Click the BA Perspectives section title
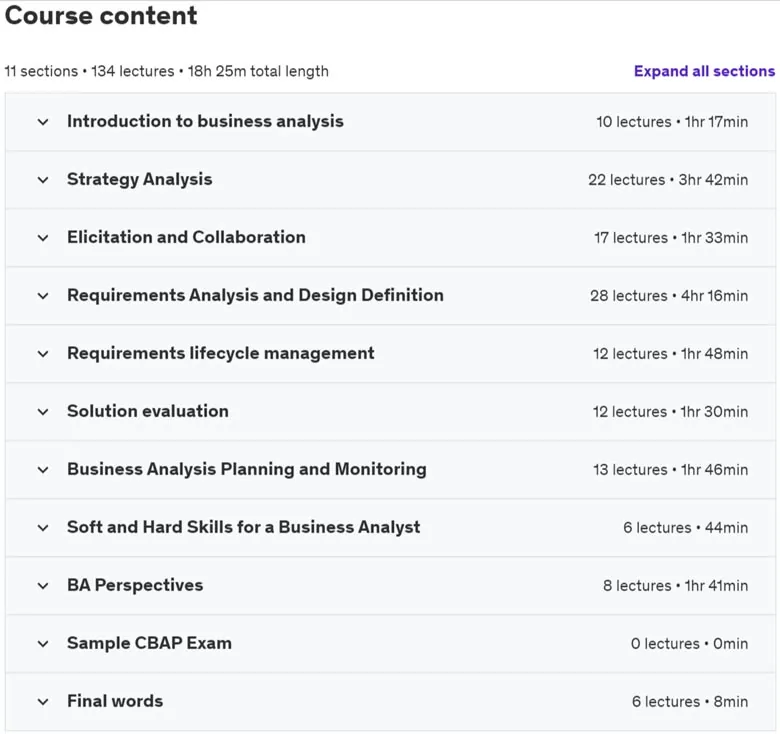The height and width of the screenshot is (734, 780). click(x=135, y=585)
